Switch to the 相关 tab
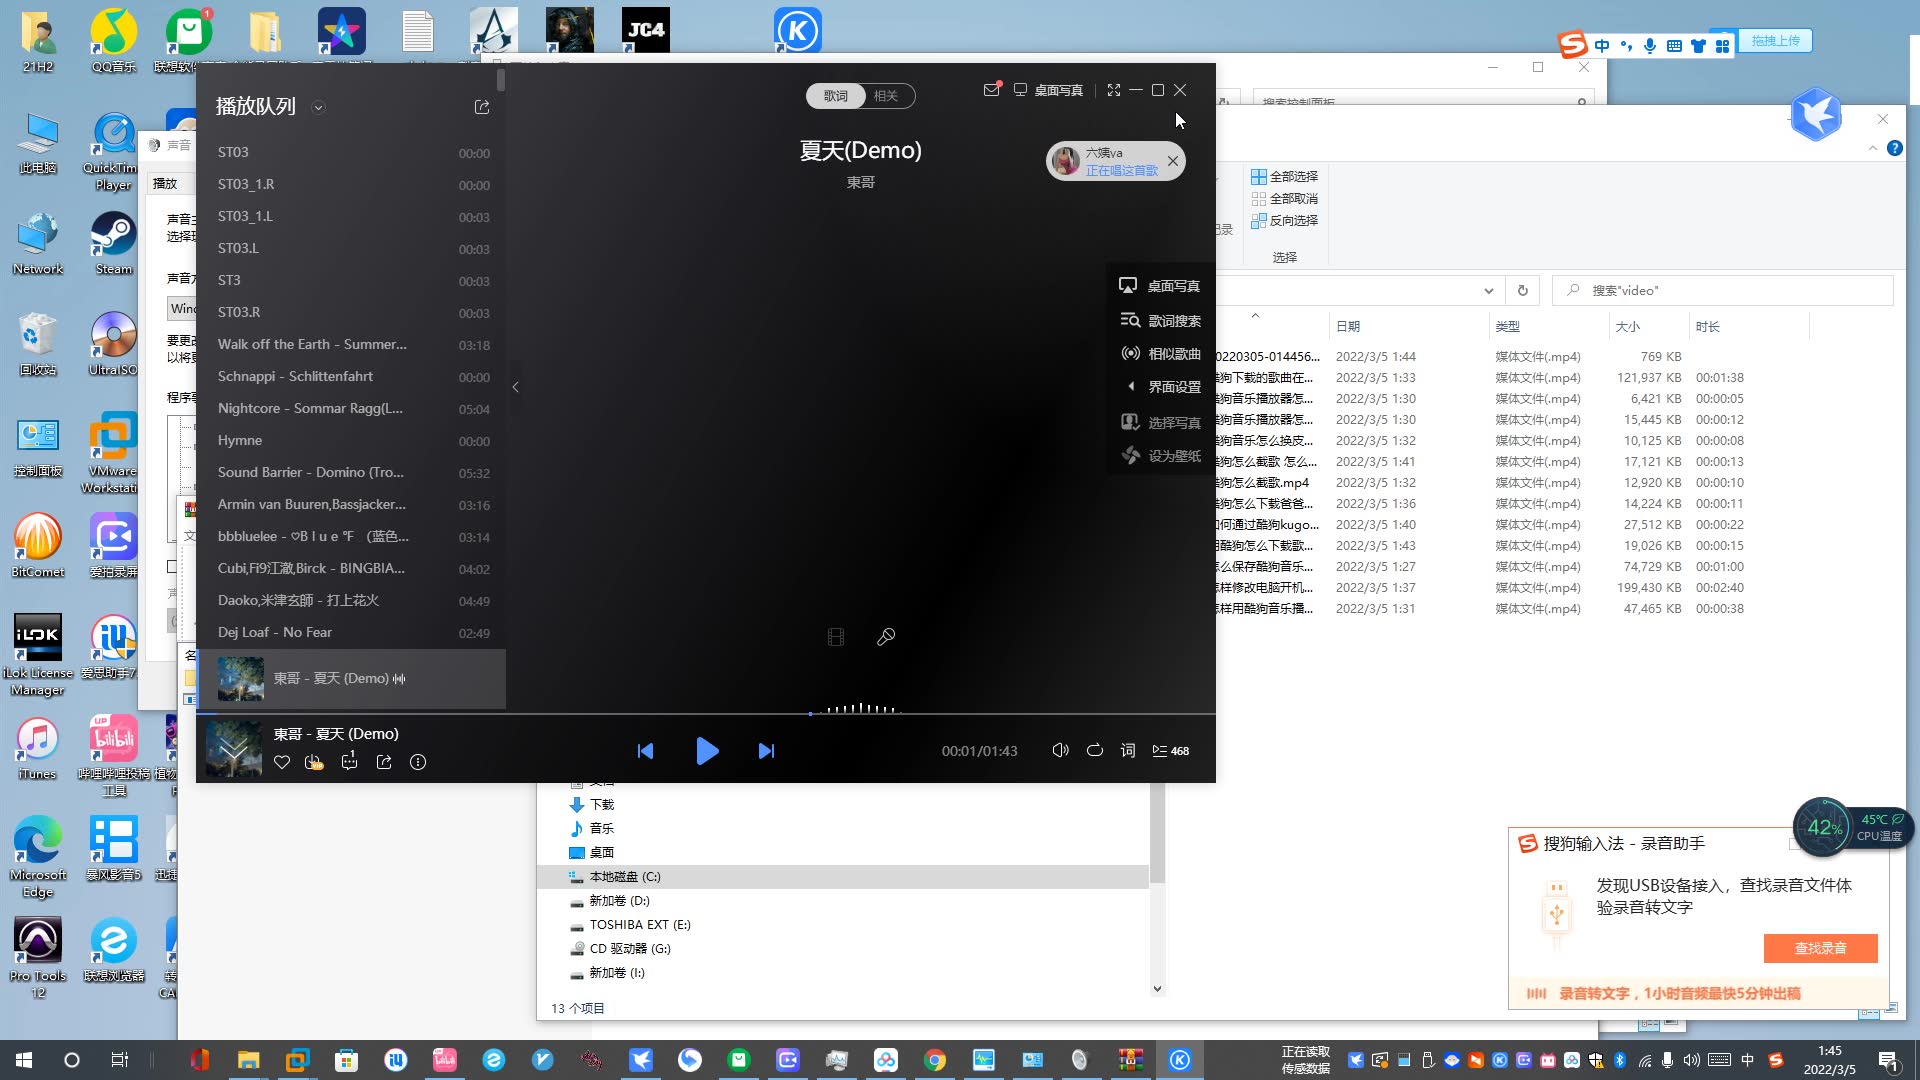Viewport: 1920px width, 1080px height. 886,96
